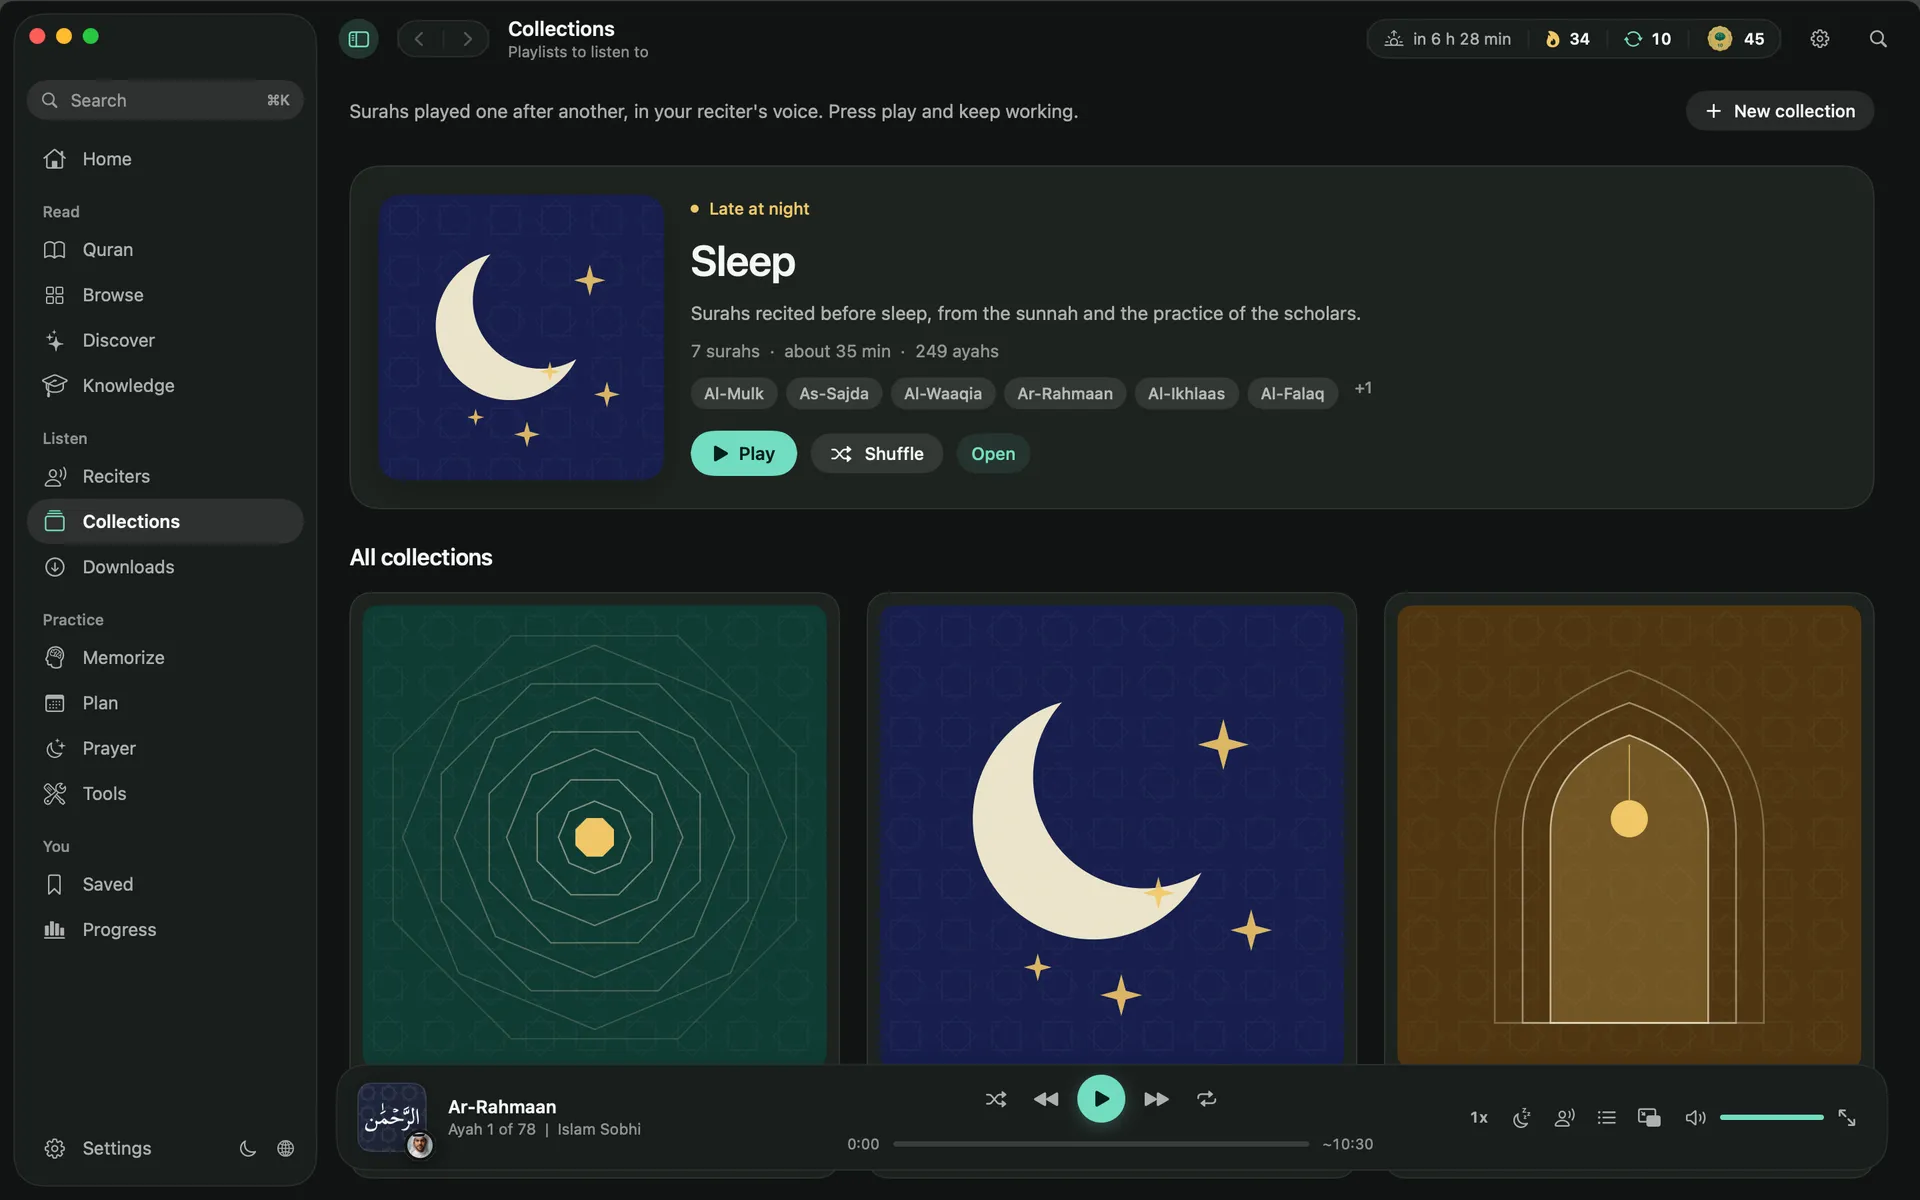Click the coin badge showing 45
Viewport: 1920px width, 1200px height.
point(1736,39)
